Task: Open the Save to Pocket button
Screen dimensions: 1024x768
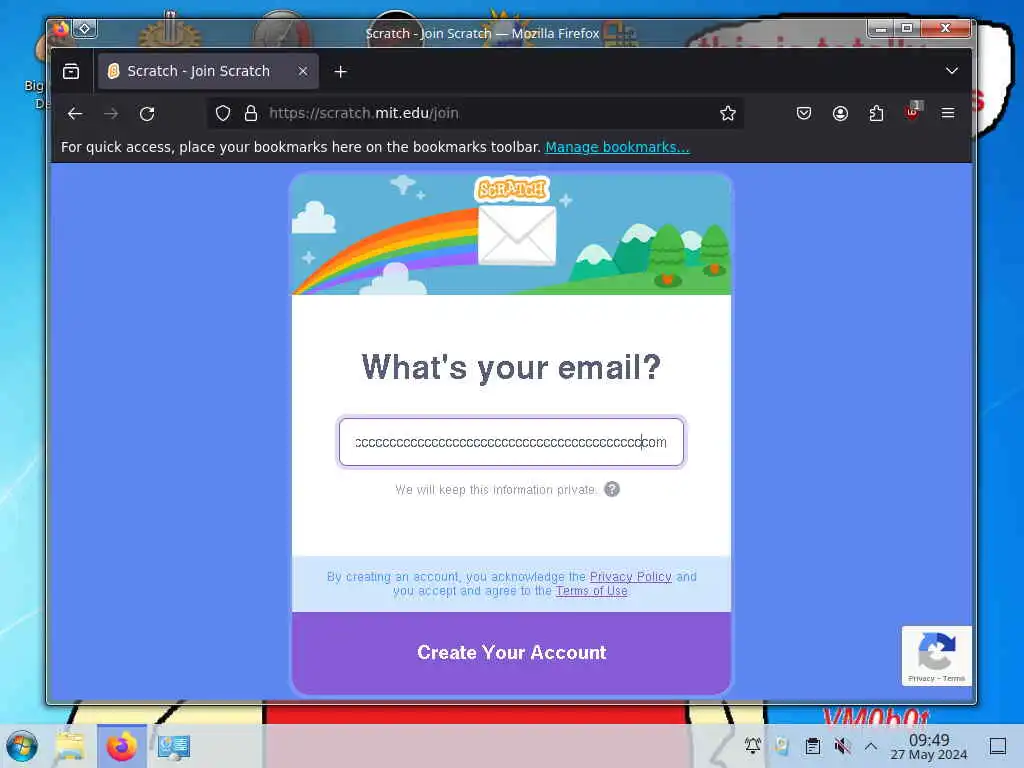Action: [804, 114]
